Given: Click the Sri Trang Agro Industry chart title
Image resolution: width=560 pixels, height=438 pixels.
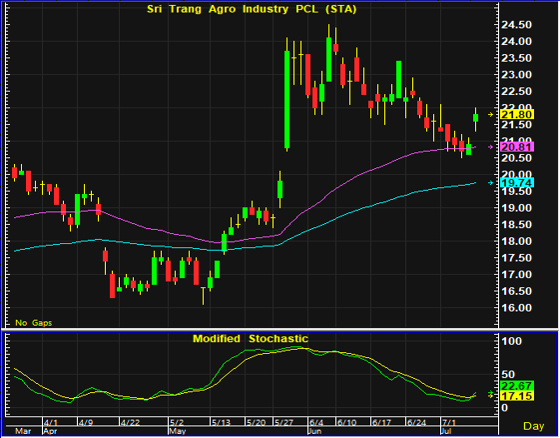Looking at the screenshot, I should click(251, 9).
